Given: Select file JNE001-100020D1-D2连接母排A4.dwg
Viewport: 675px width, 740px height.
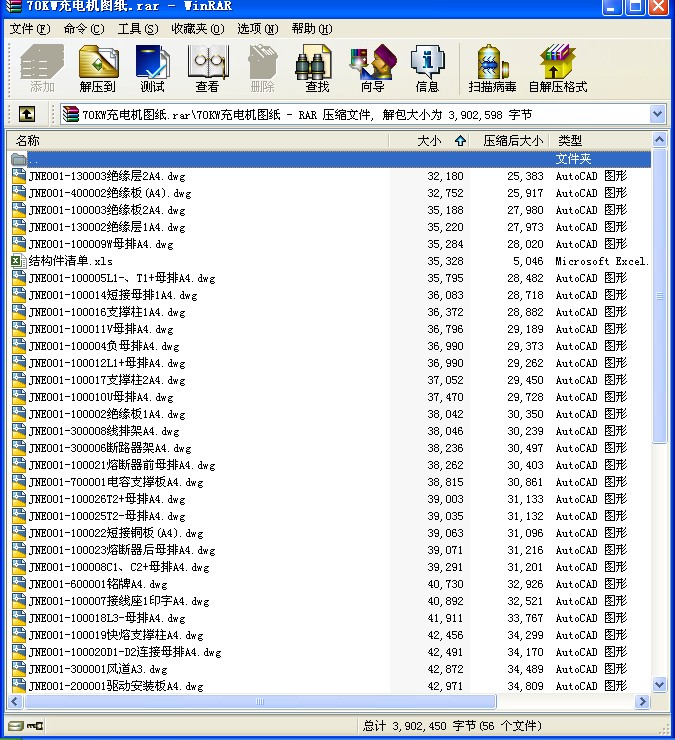Looking at the screenshot, I should 125,652.
